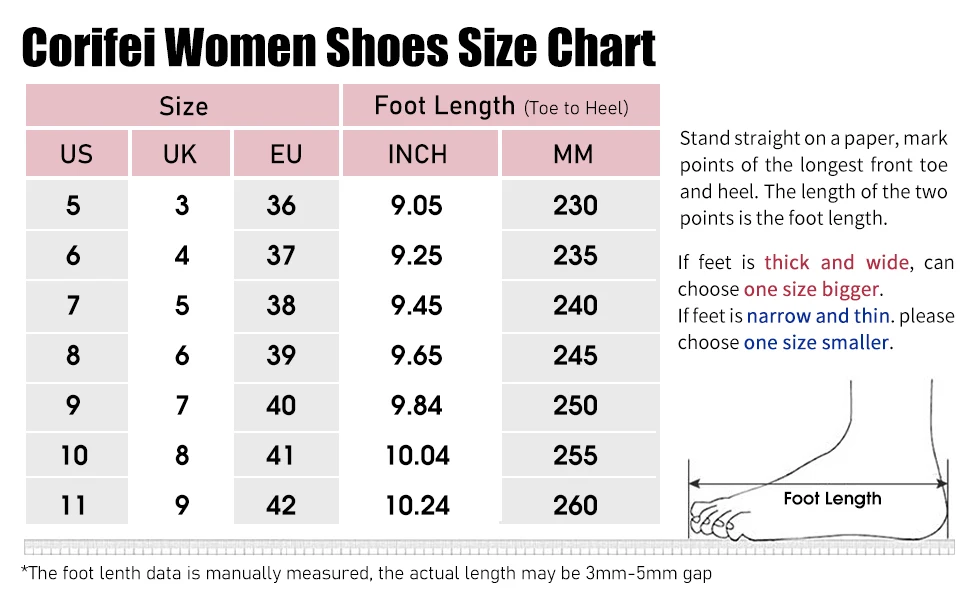
Task: Click the ruler strip below the table
Action: (489, 547)
